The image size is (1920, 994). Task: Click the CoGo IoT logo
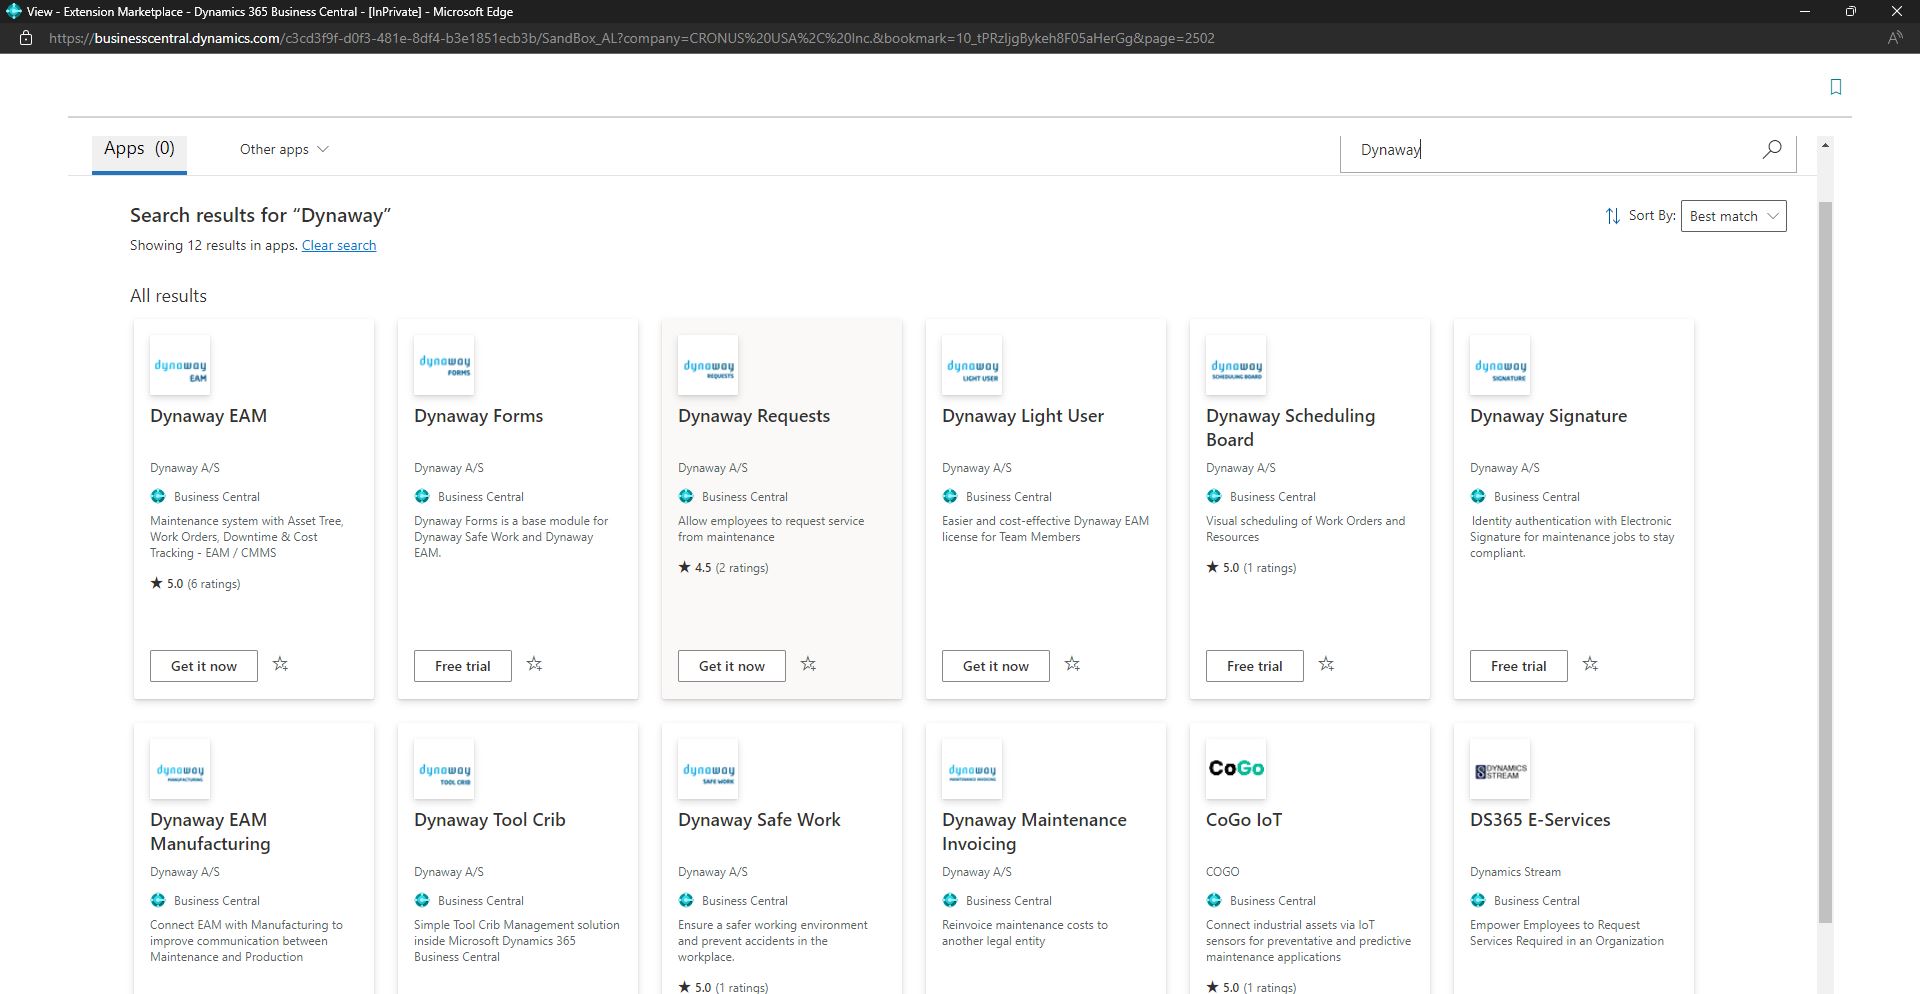(1236, 768)
